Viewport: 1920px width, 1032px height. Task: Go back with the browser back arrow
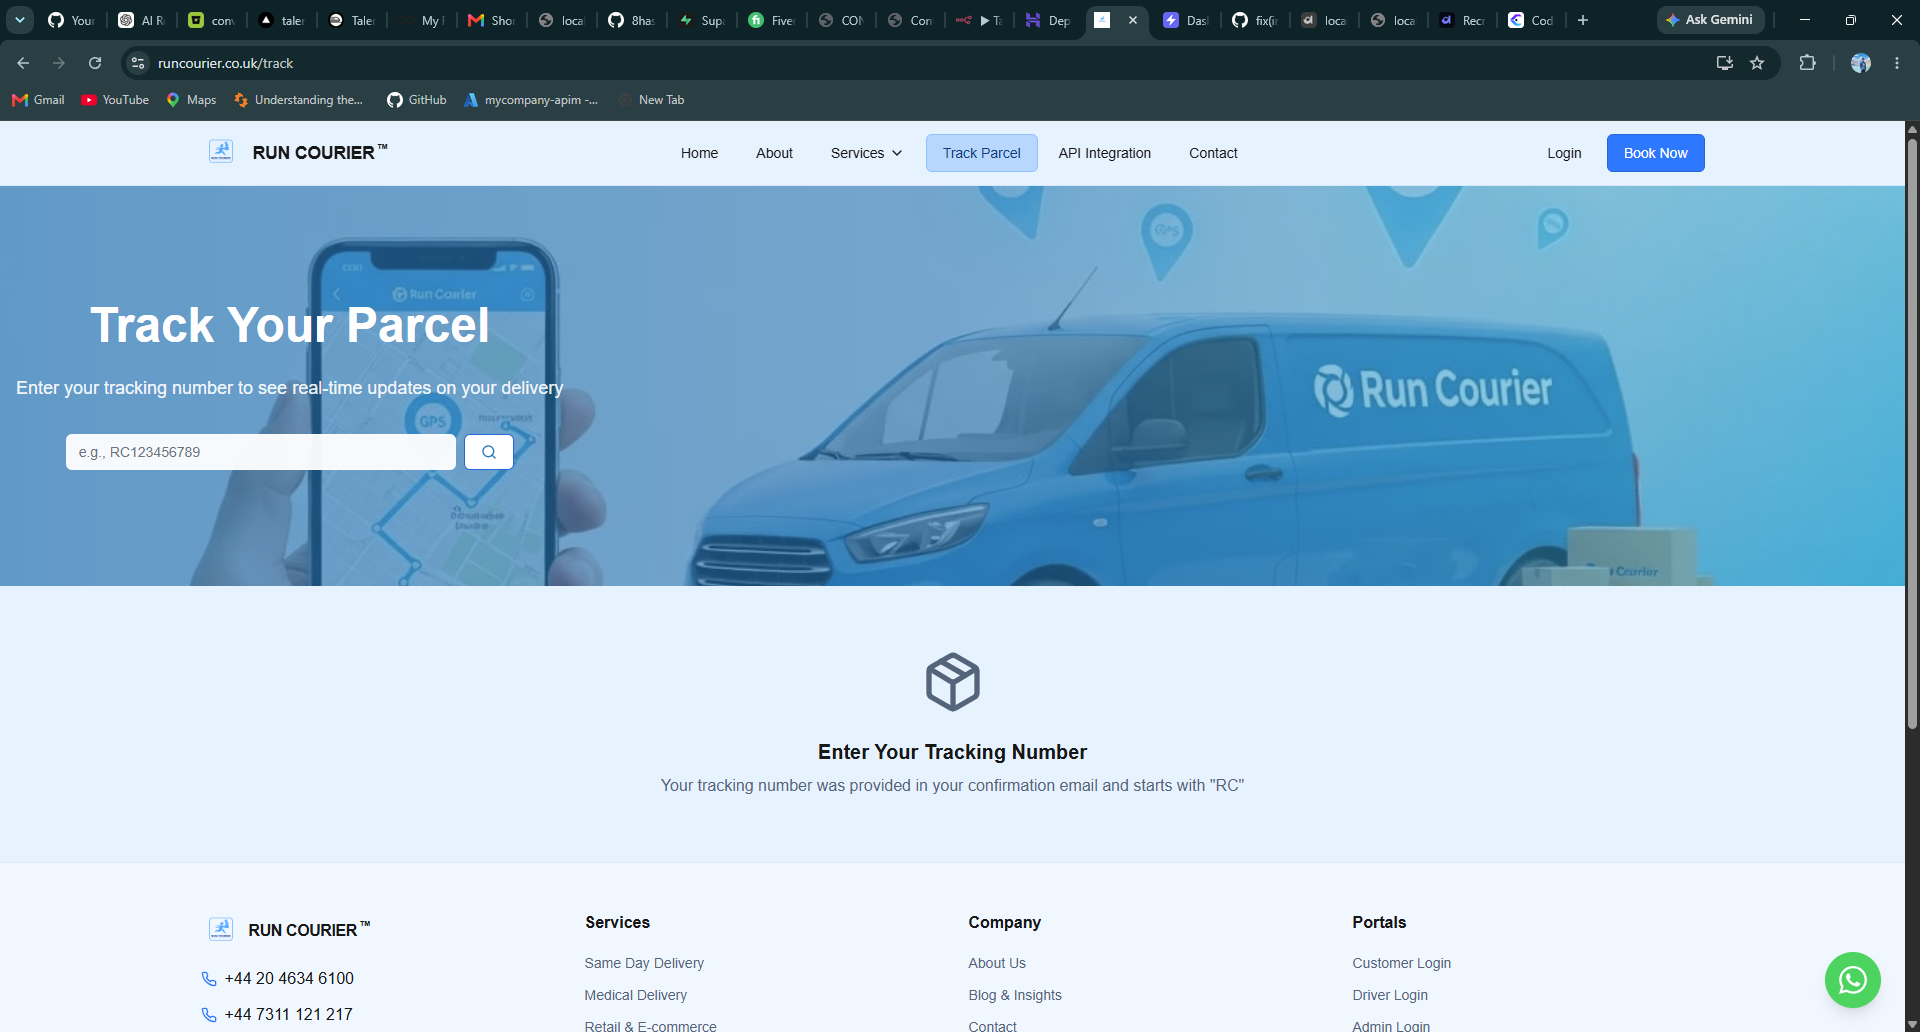[x=23, y=63]
